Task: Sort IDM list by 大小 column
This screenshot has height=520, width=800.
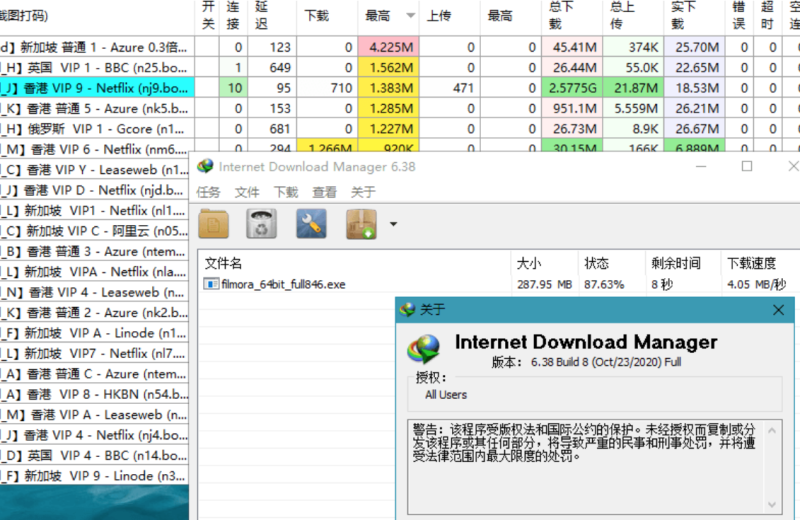Action: 544,263
